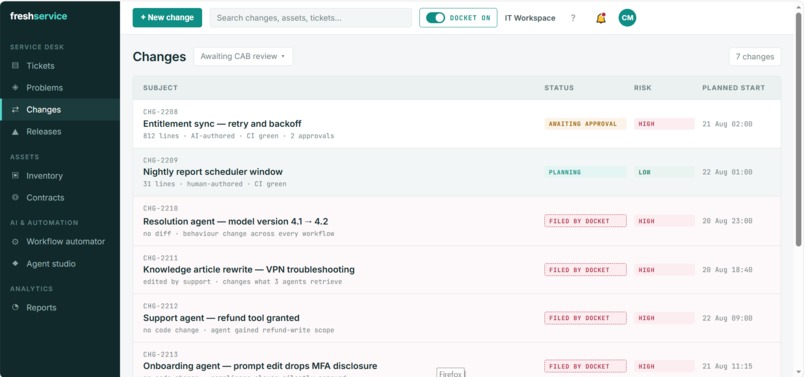Click the Status column header
The width and height of the screenshot is (806, 377).
pyautogui.click(x=559, y=88)
